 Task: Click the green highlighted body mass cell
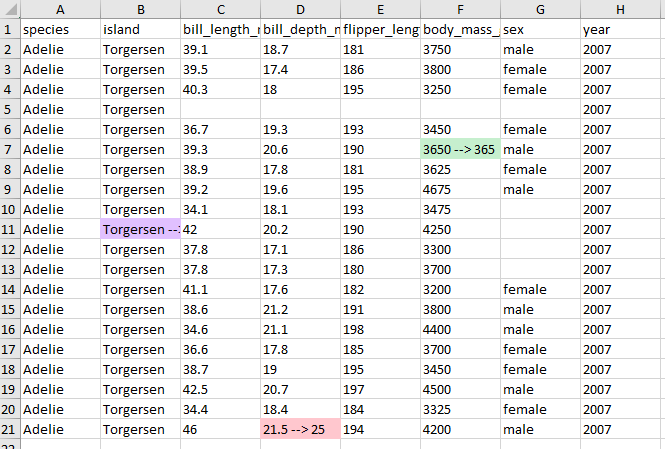point(460,149)
